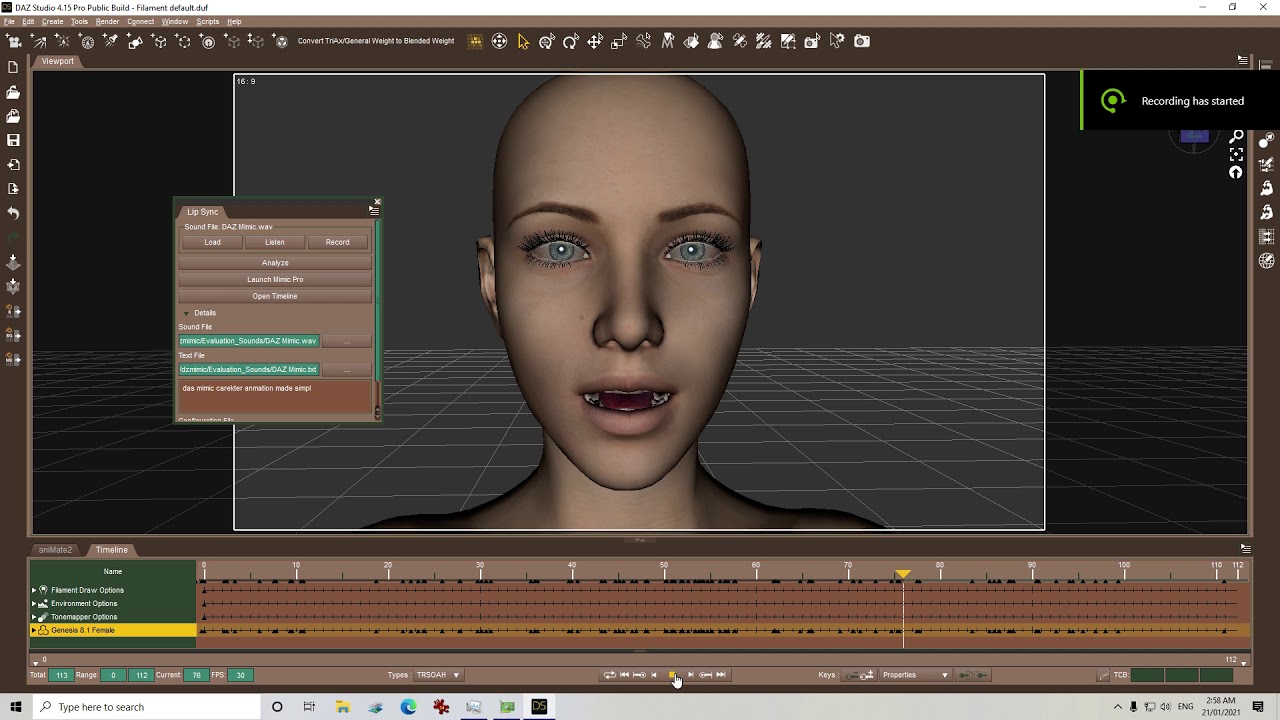
Task: Collapse the Details section in Lip Sync
Action: coord(186,313)
